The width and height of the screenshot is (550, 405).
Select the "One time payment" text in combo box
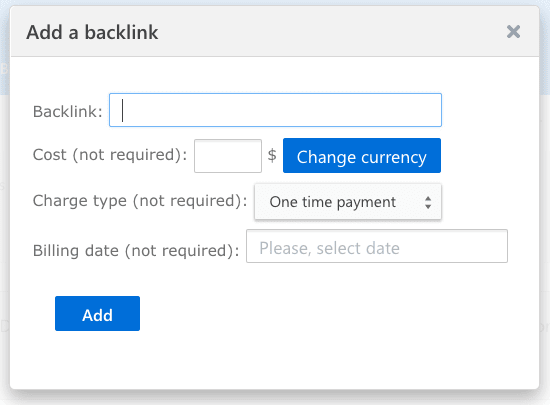click(333, 202)
